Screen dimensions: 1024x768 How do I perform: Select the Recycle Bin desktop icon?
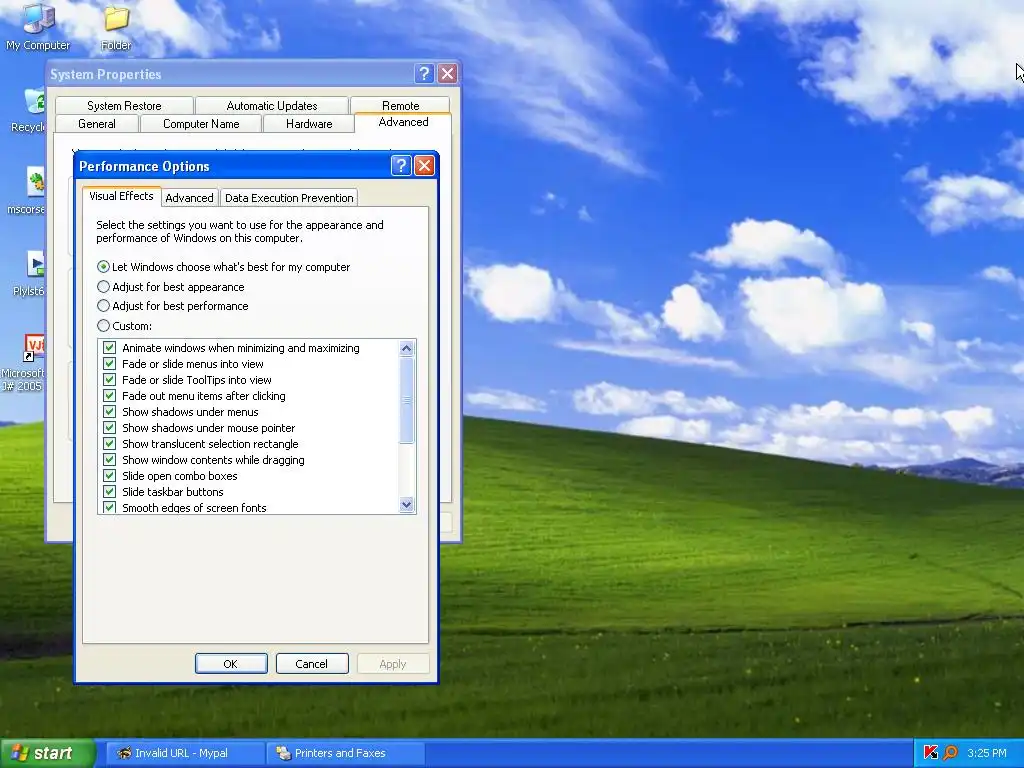(29, 108)
